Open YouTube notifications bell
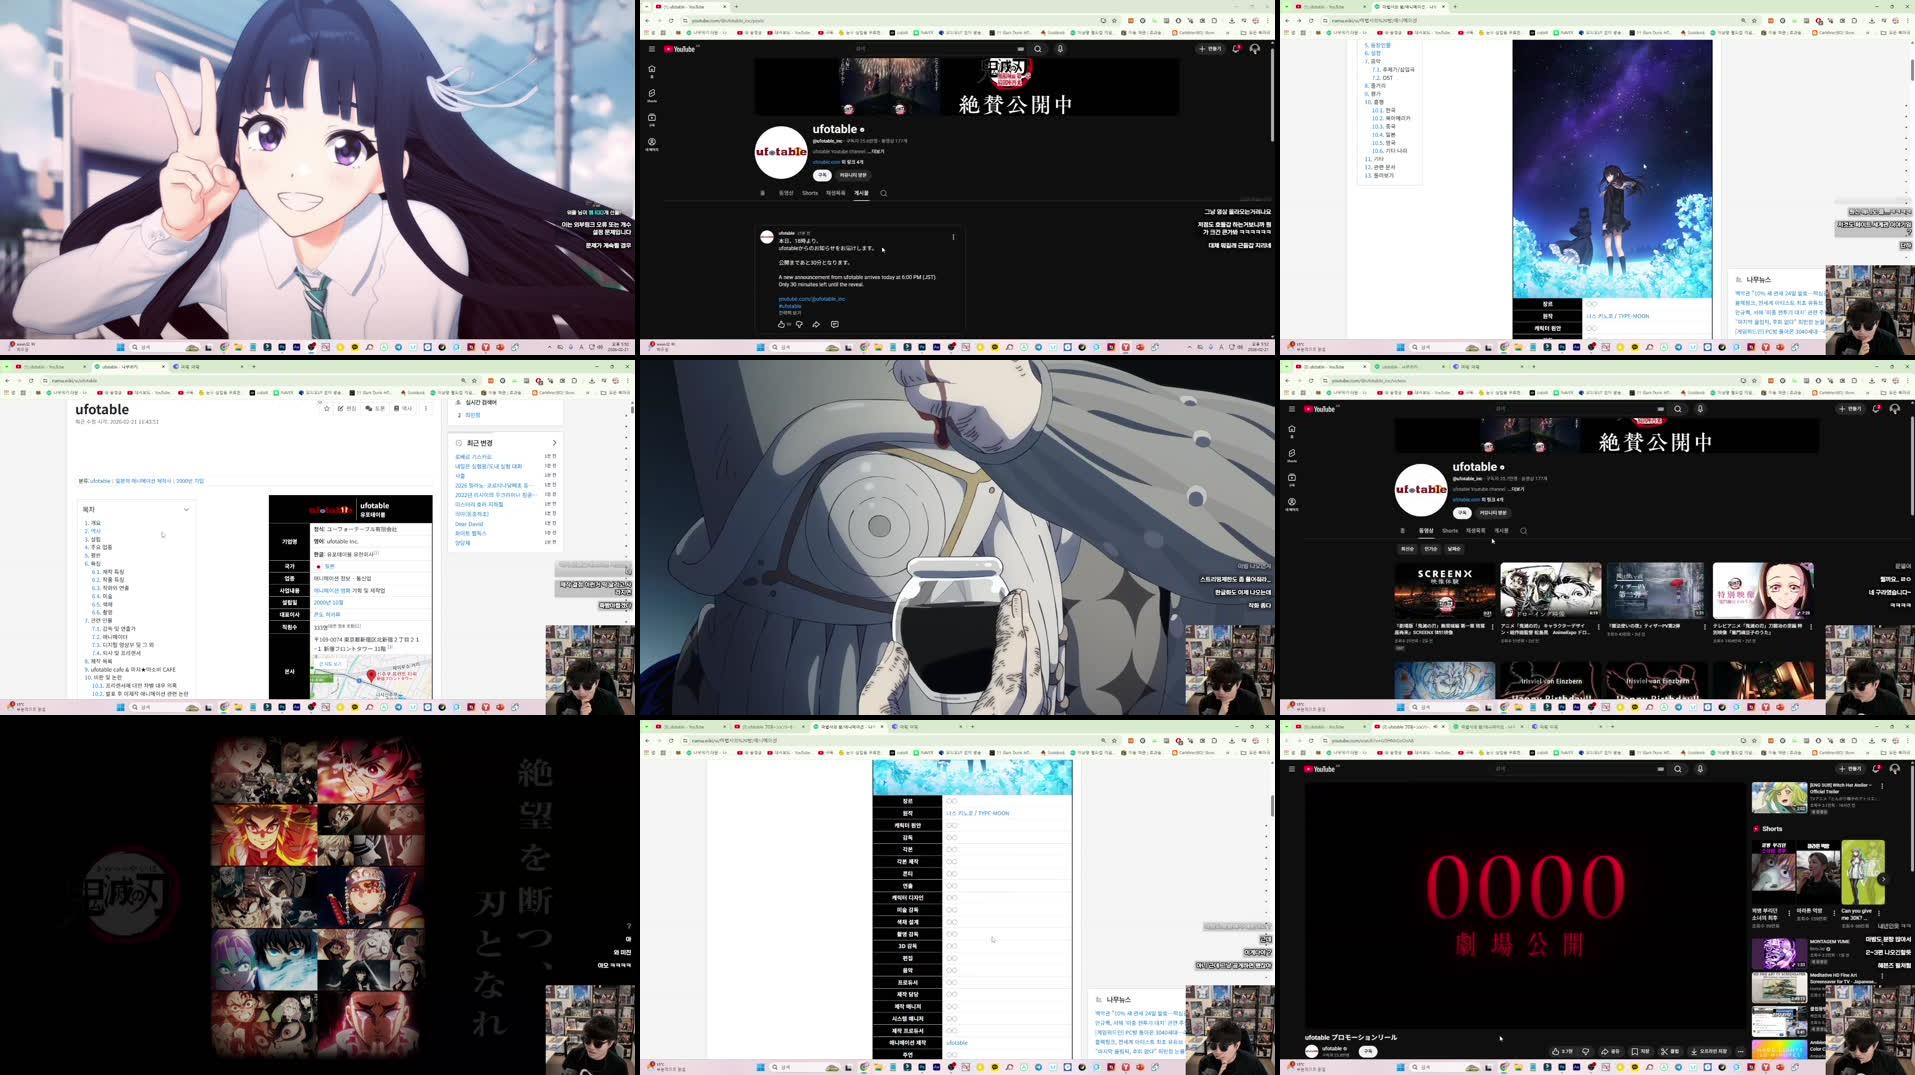 click(x=1237, y=48)
